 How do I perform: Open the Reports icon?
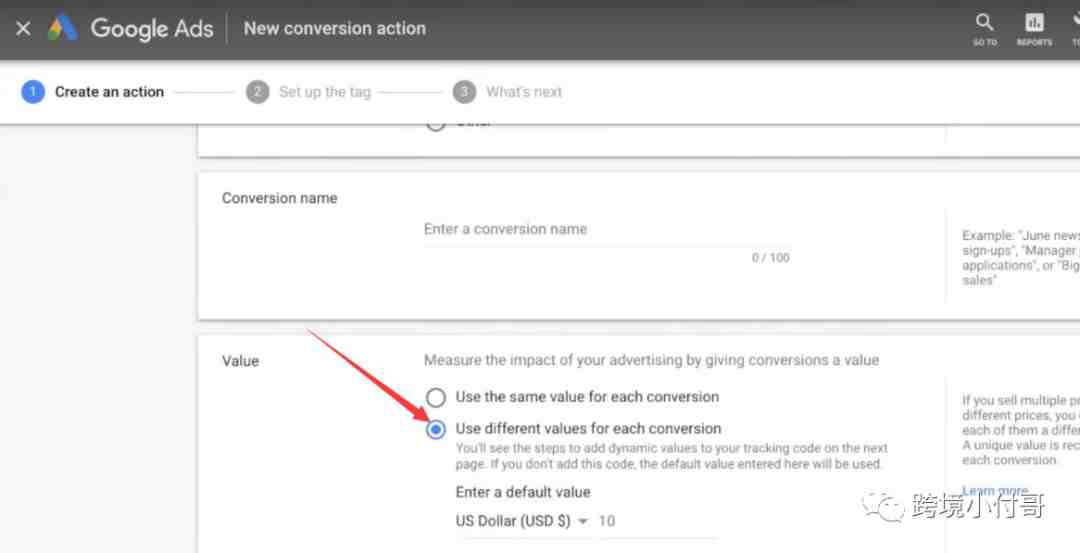[x=1034, y=30]
